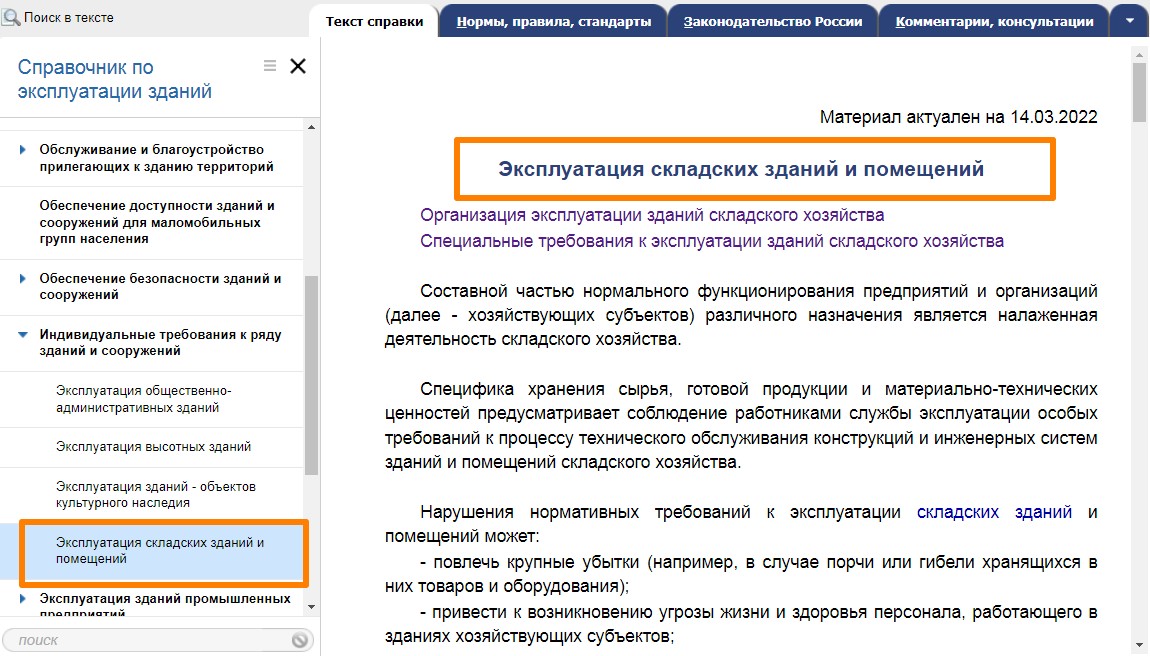The height and width of the screenshot is (656, 1150).
Task: Select Эксплуатация высотных зданий
Action: [x=152, y=447]
